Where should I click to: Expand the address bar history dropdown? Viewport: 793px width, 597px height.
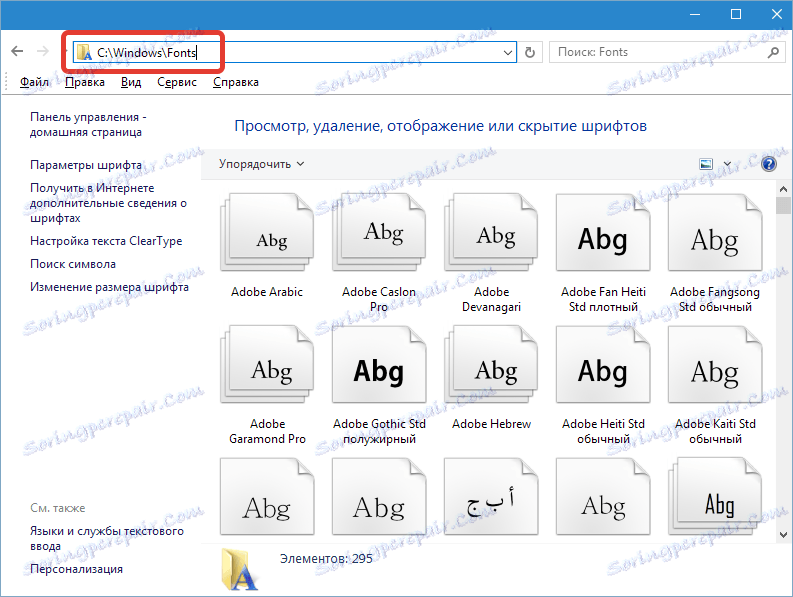[508, 52]
